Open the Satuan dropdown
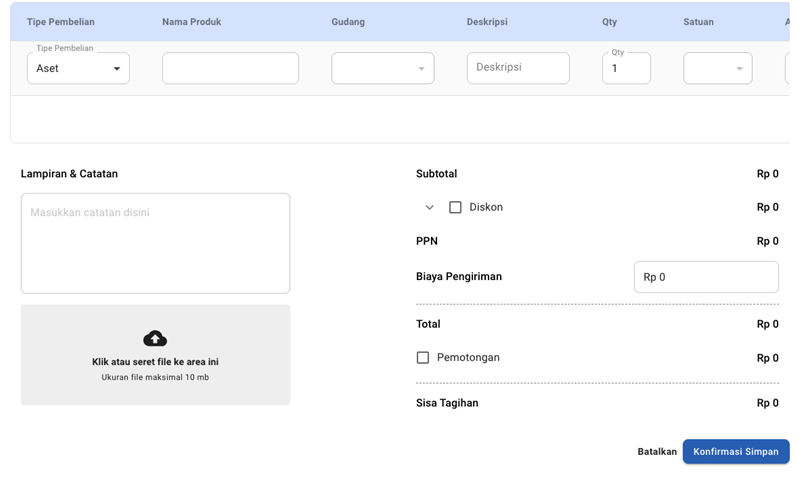806x480 pixels. coord(717,69)
